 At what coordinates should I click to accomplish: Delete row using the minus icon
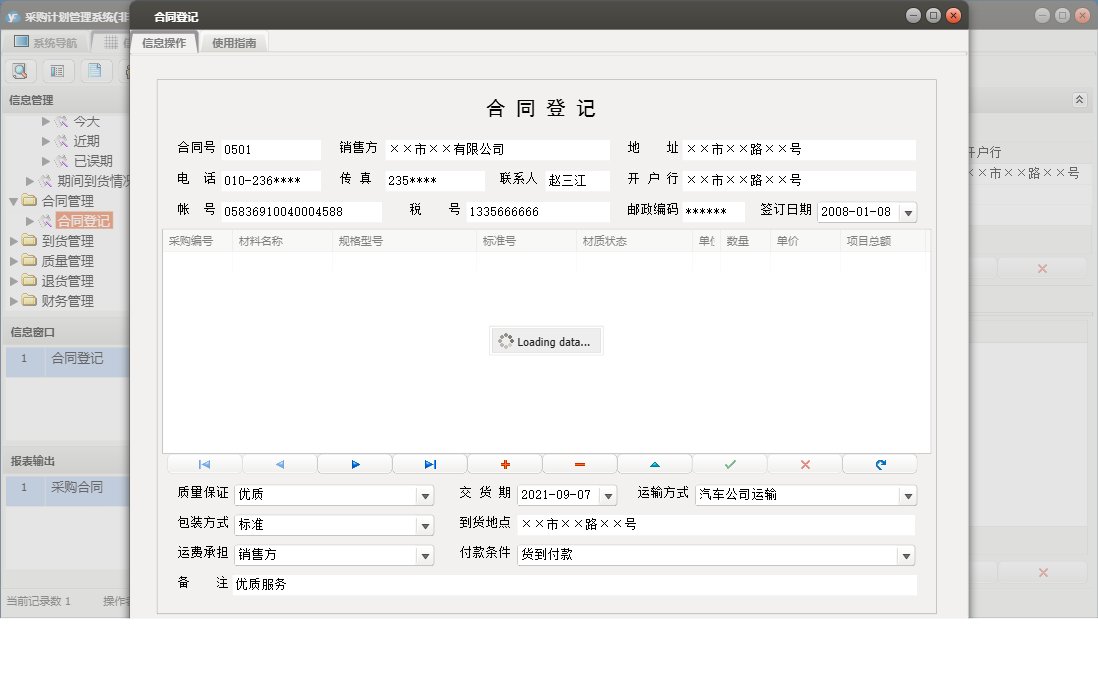[x=580, y=464]
